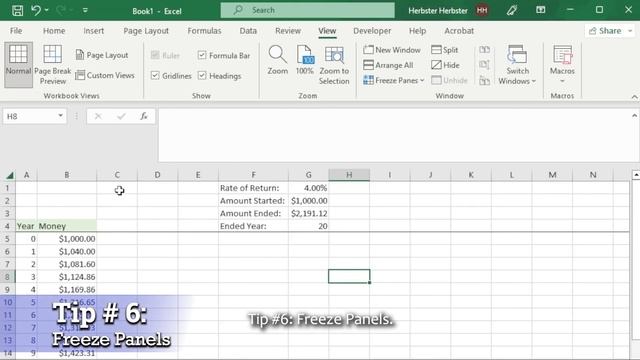
Task: Switch to the Home tab
Action: click(x=54, y=31)
